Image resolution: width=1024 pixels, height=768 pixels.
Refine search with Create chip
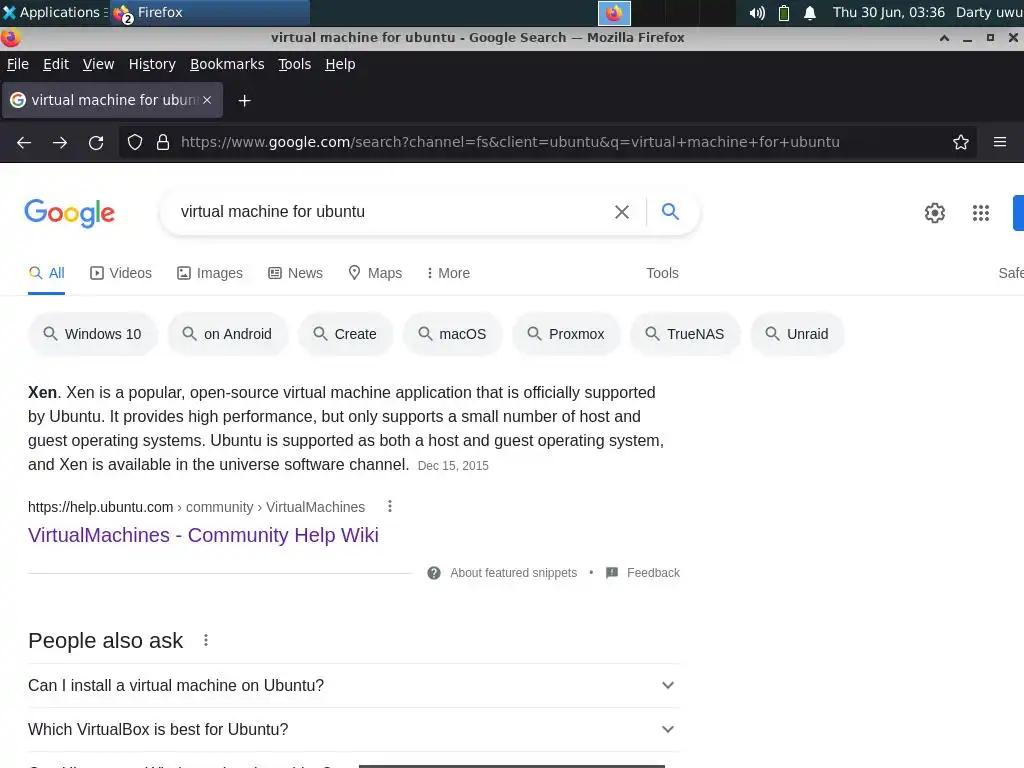[x=345, y=334]
